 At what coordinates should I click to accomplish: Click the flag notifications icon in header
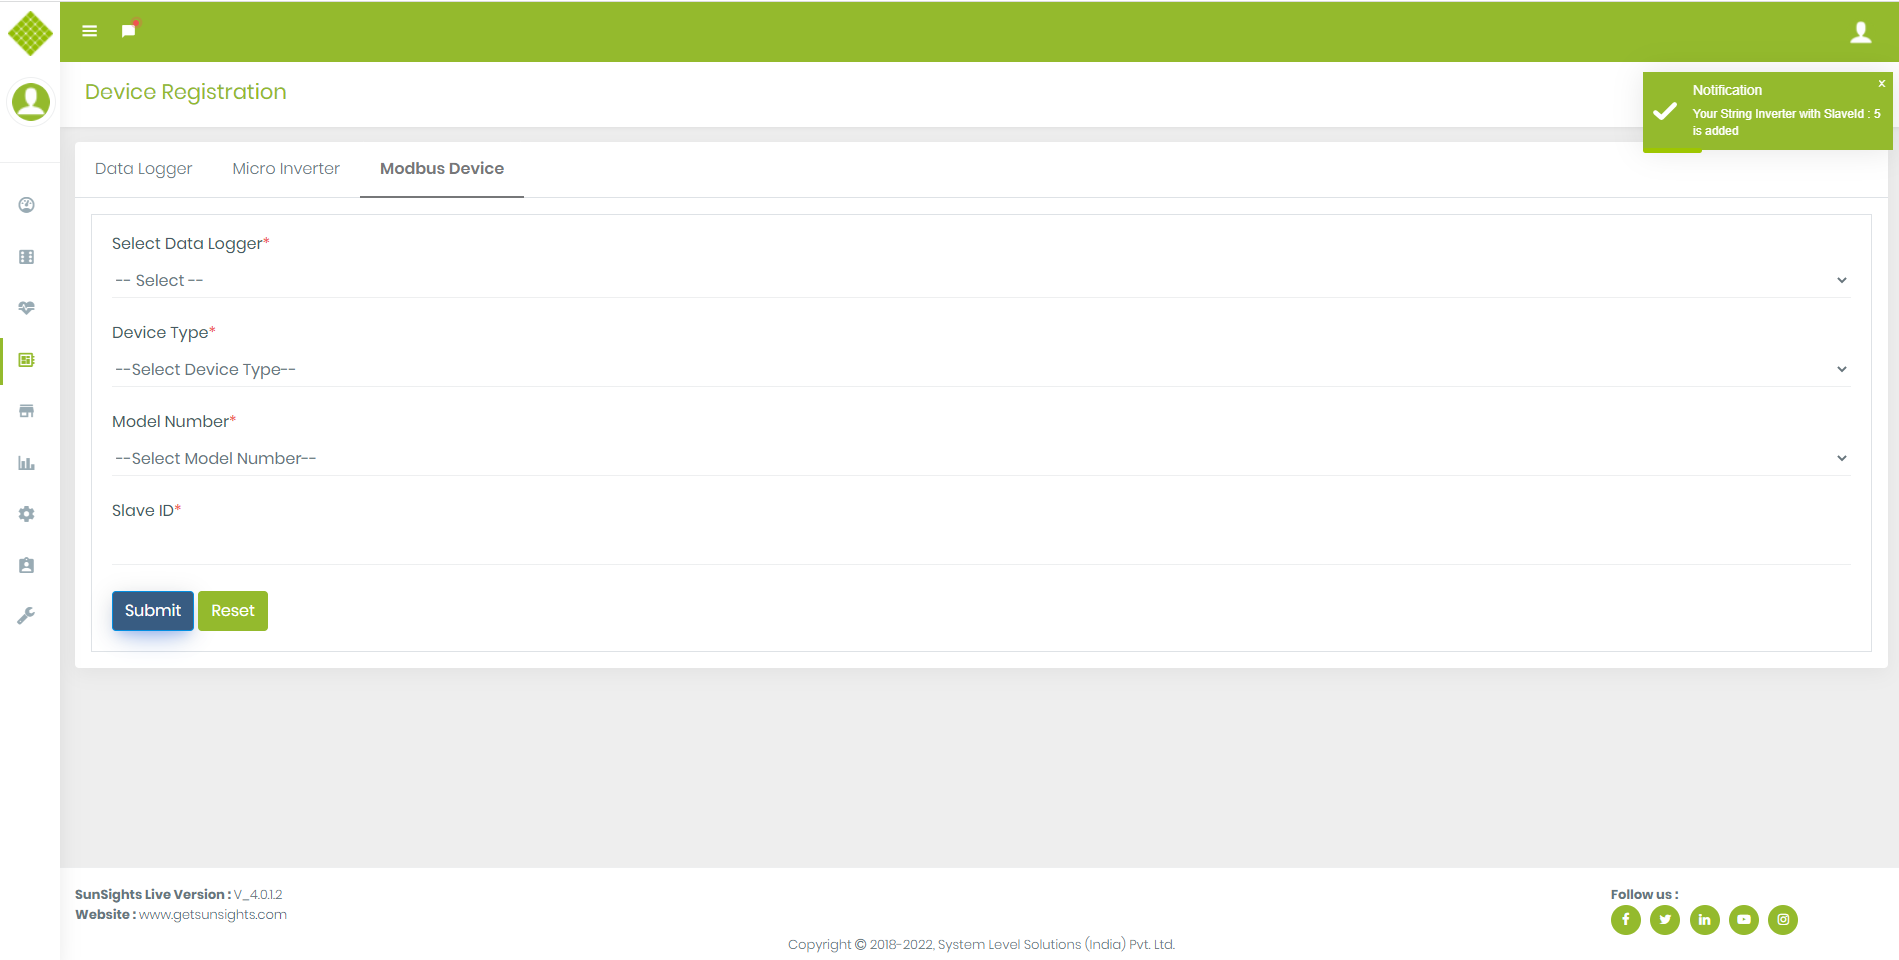(x=129, y=31)
